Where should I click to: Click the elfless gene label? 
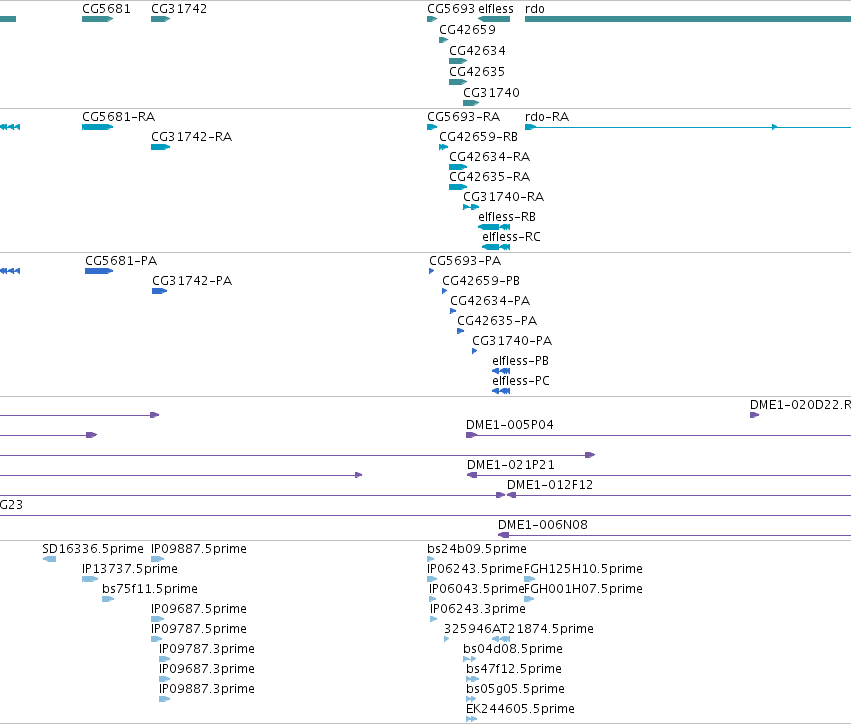click(x=496, y=9)
